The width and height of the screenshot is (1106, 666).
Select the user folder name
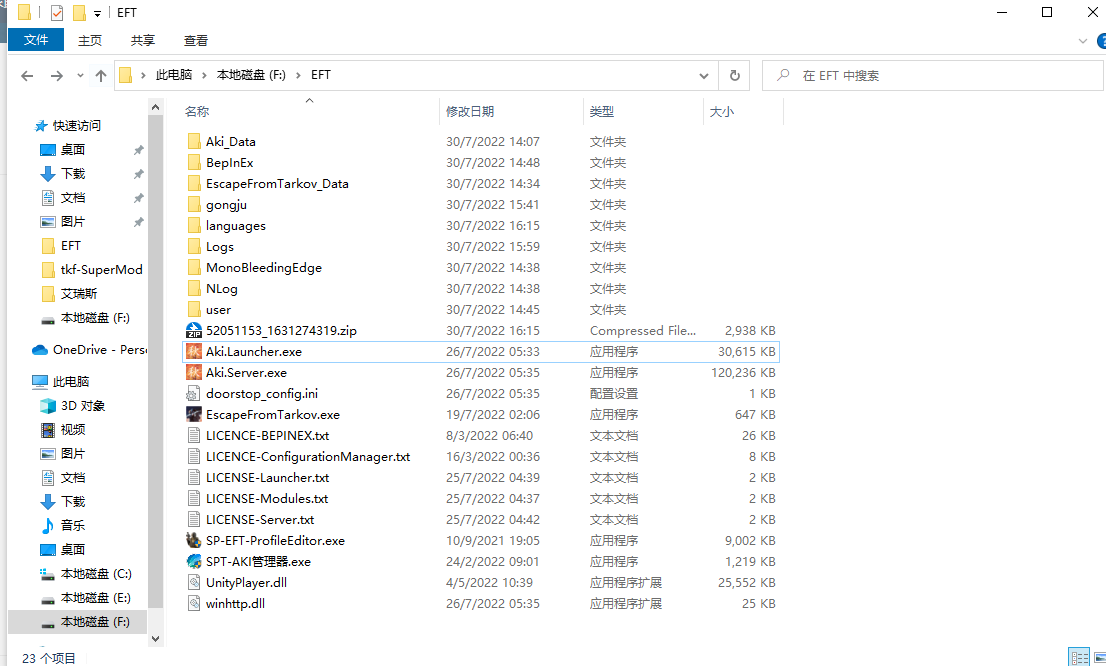(218, 310)
